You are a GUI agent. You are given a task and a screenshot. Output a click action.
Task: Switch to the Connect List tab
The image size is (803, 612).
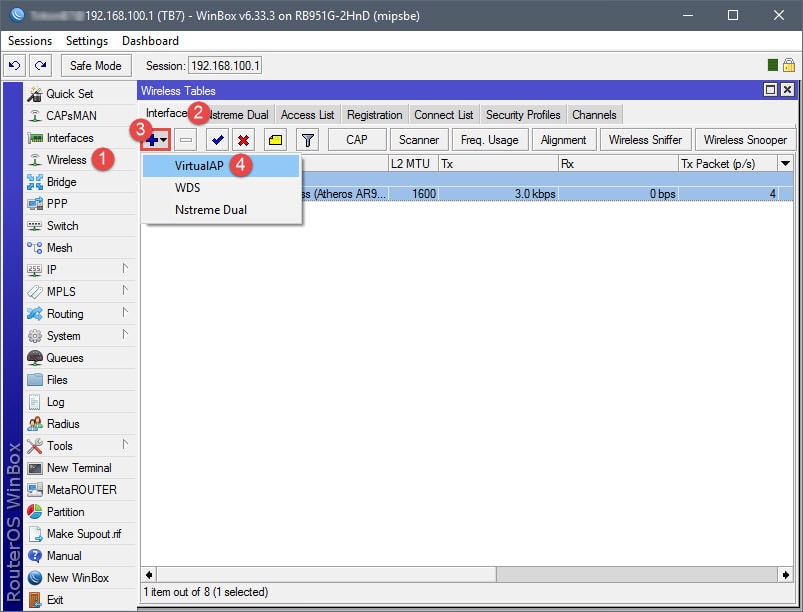pyautogui.click(x=443, y=115)
